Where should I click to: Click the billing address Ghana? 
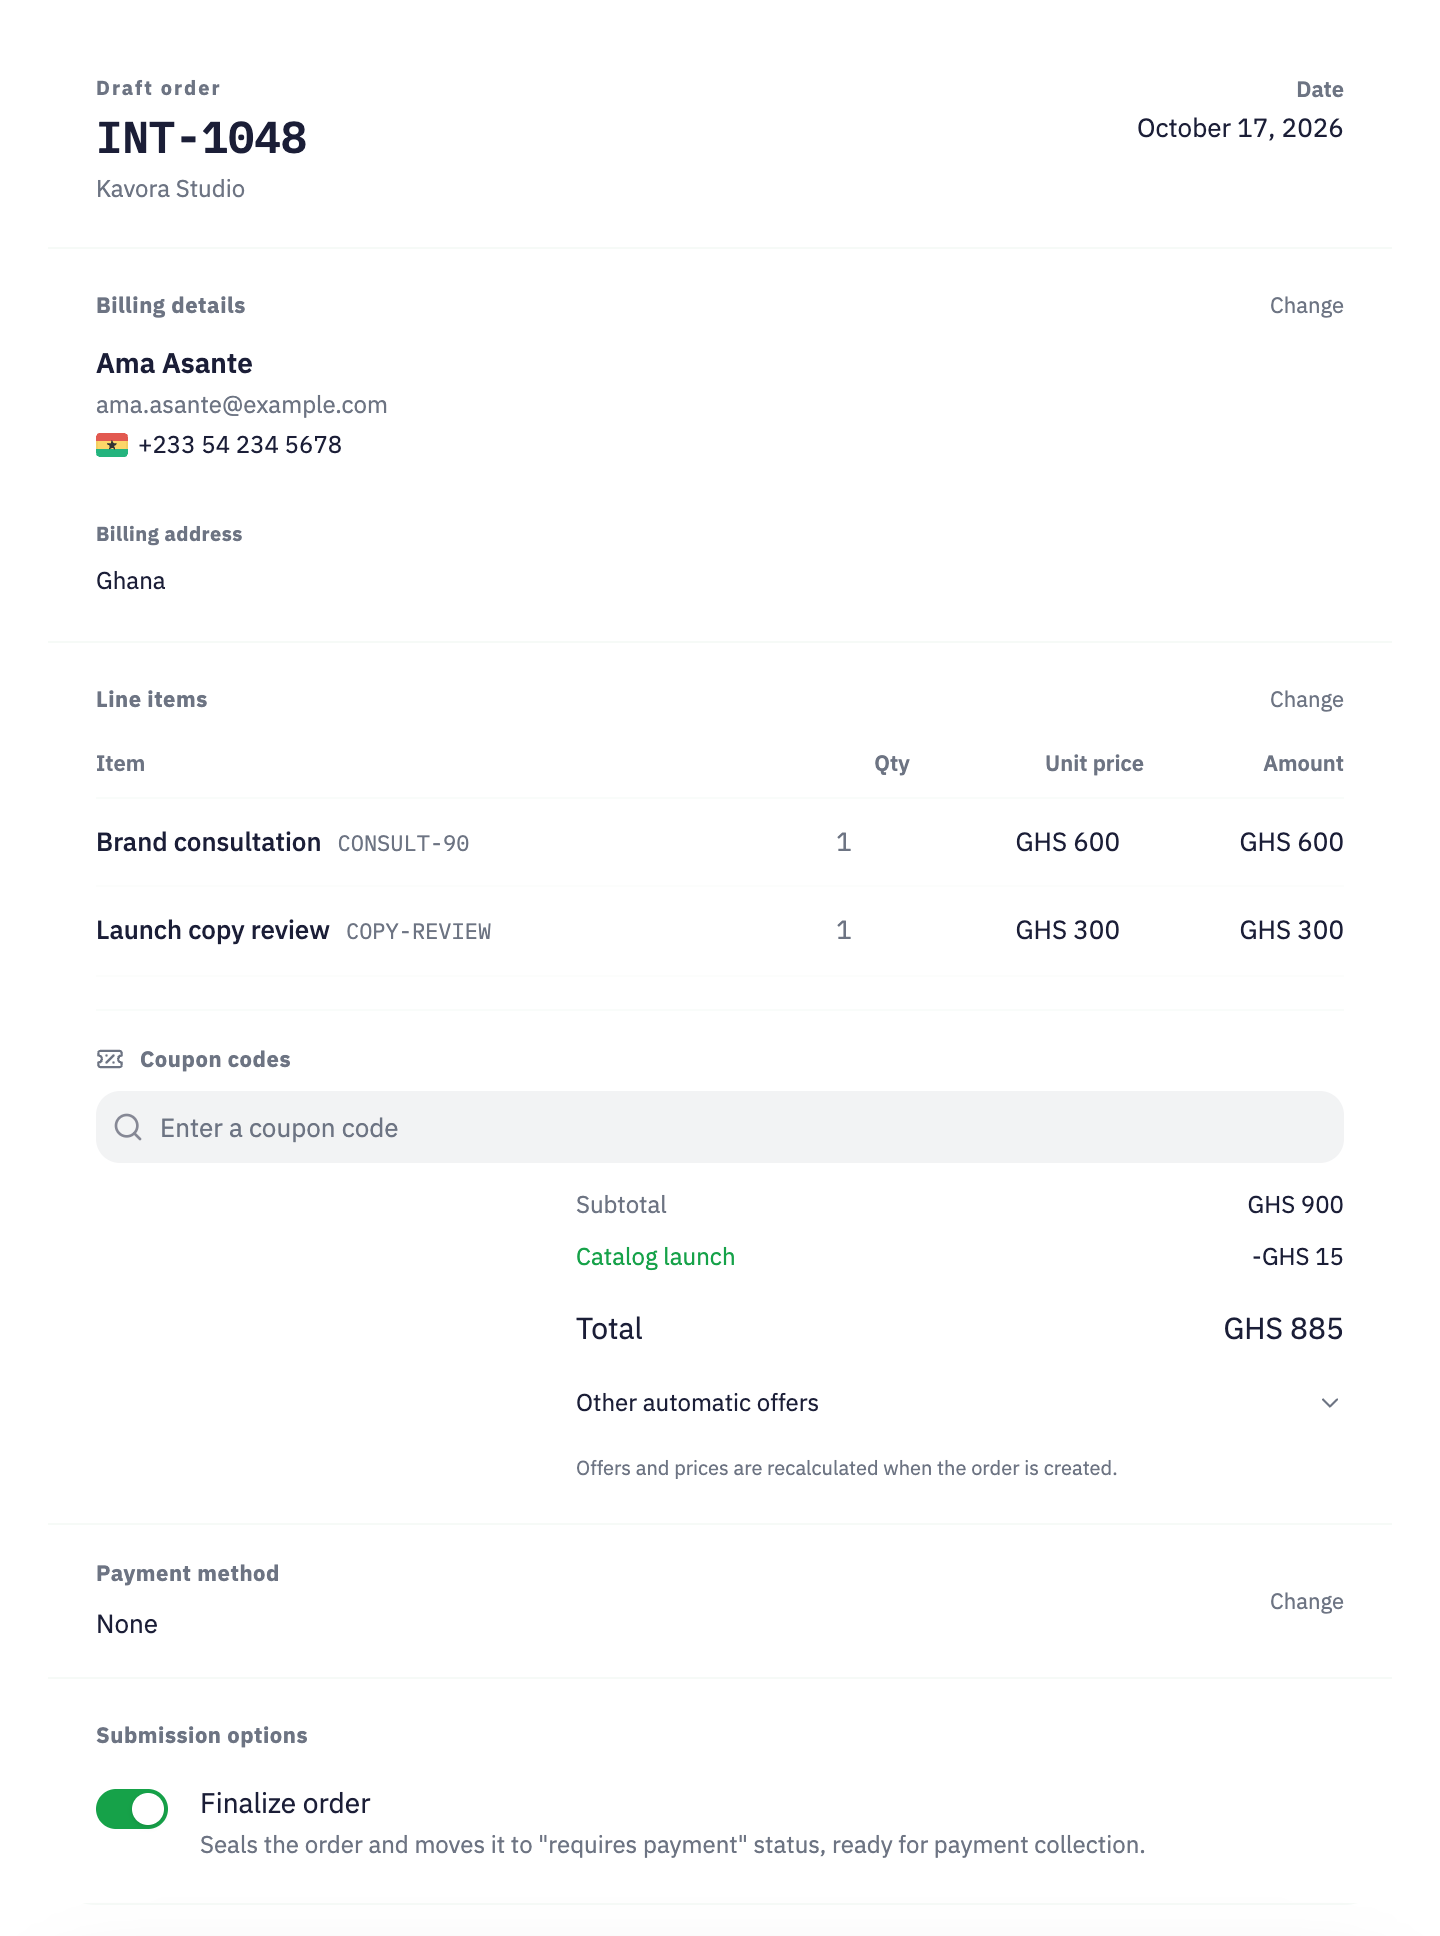point(130,581)
